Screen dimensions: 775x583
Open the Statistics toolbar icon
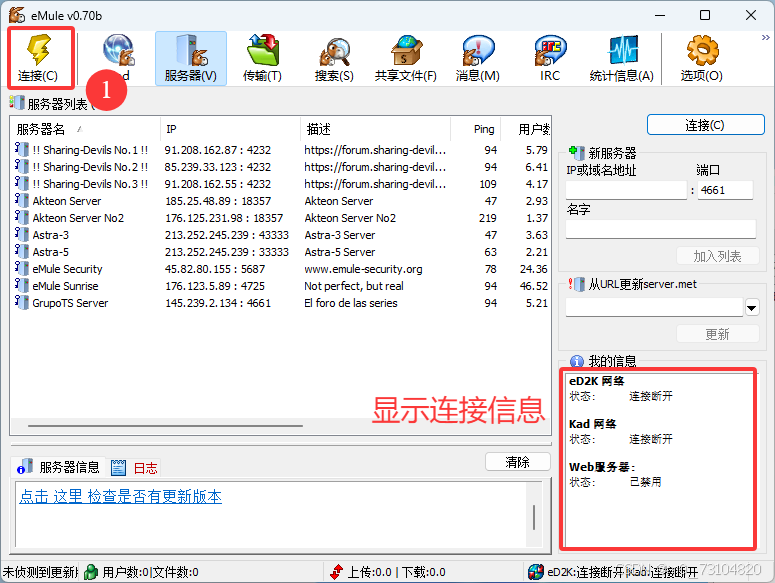tap(622, 50)
